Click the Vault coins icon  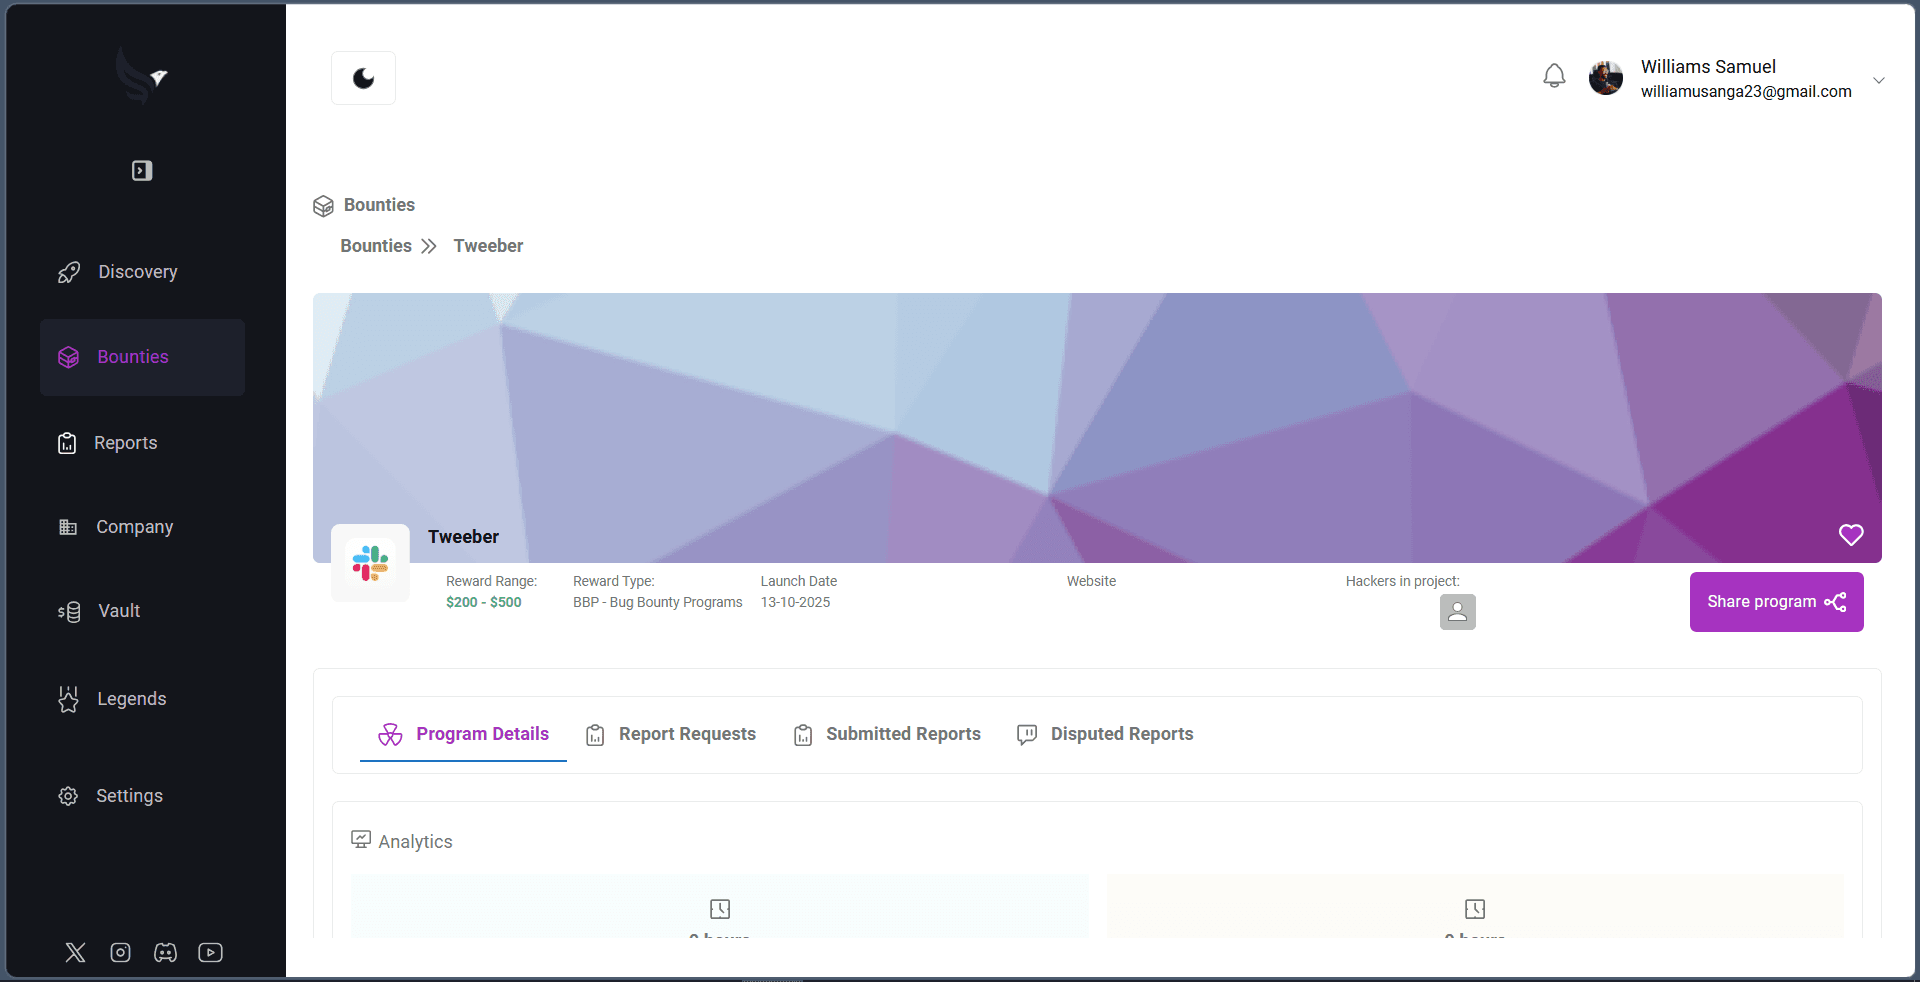(x=69, y=611)
